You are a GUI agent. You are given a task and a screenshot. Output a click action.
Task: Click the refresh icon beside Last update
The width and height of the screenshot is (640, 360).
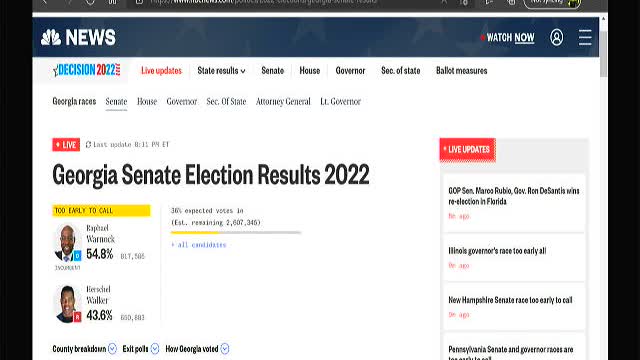[88, 144]
